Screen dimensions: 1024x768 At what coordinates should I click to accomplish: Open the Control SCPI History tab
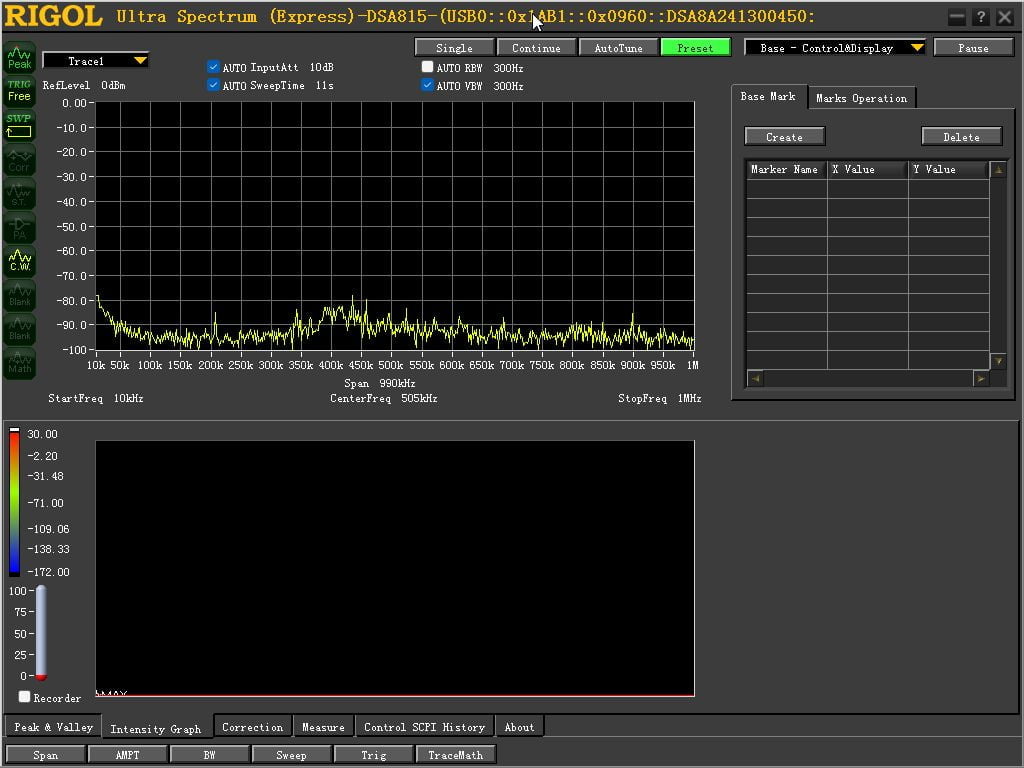coord(424,727)
